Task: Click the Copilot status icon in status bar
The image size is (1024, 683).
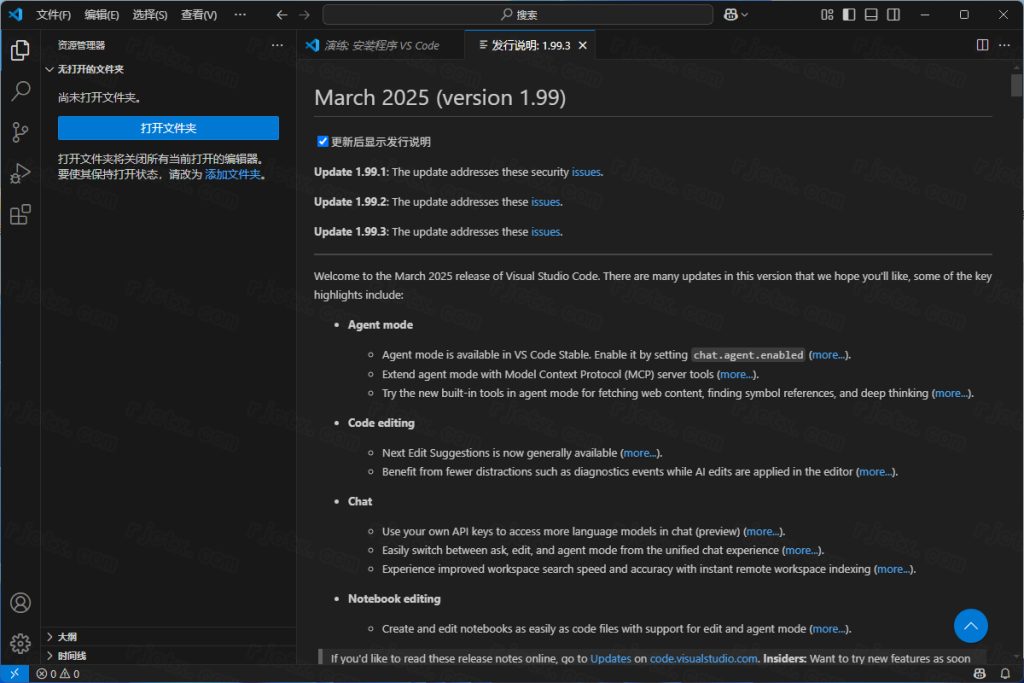Action: (980, 674)
